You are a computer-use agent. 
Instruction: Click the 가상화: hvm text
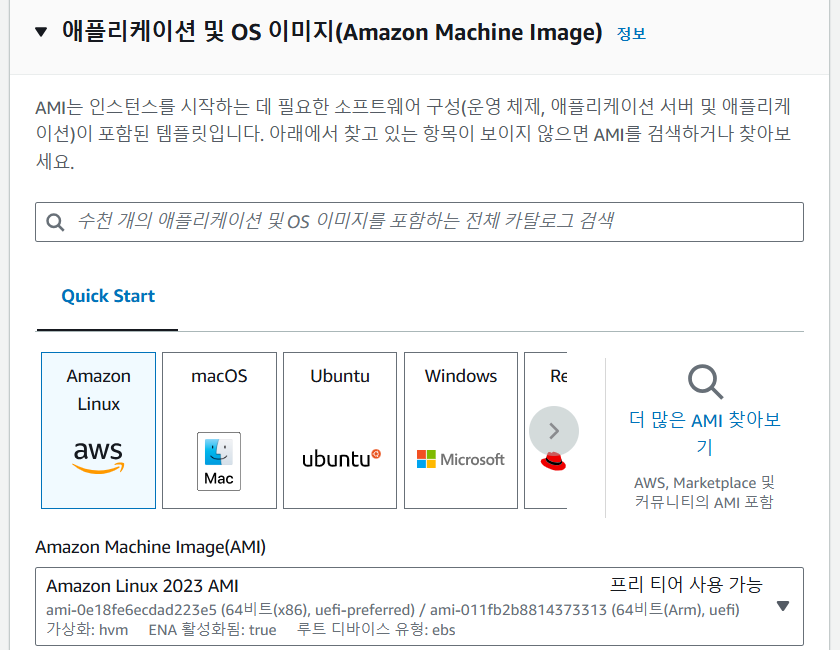(87, 630)
